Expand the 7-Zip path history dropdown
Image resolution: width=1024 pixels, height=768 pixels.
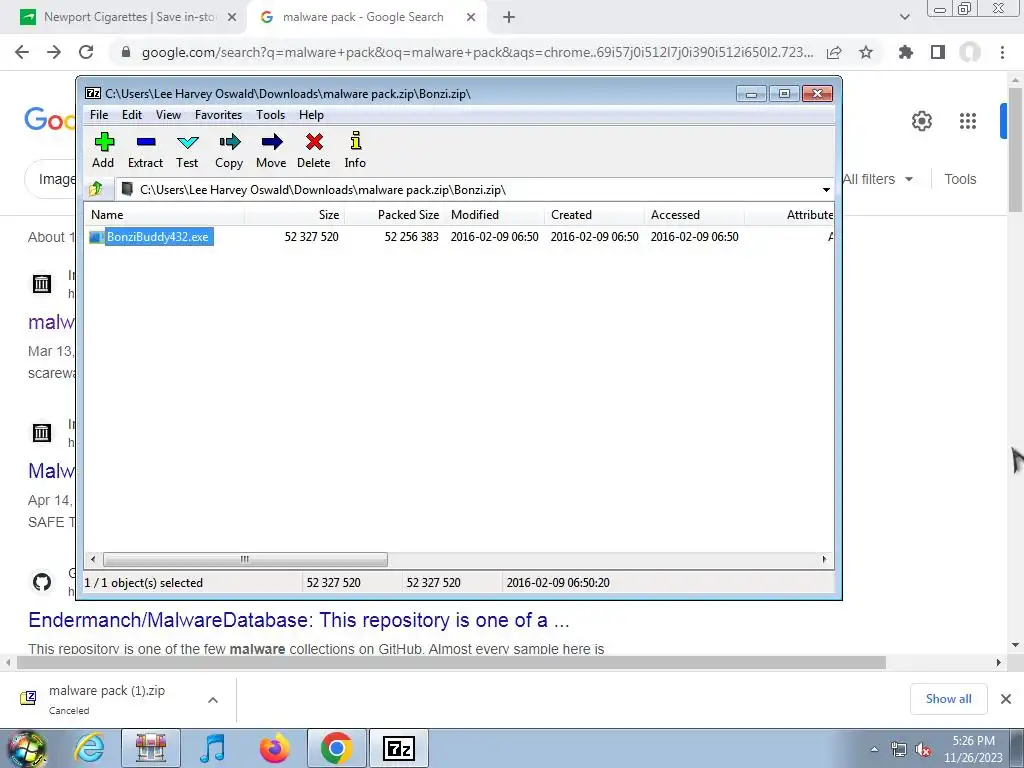(826, 189)
